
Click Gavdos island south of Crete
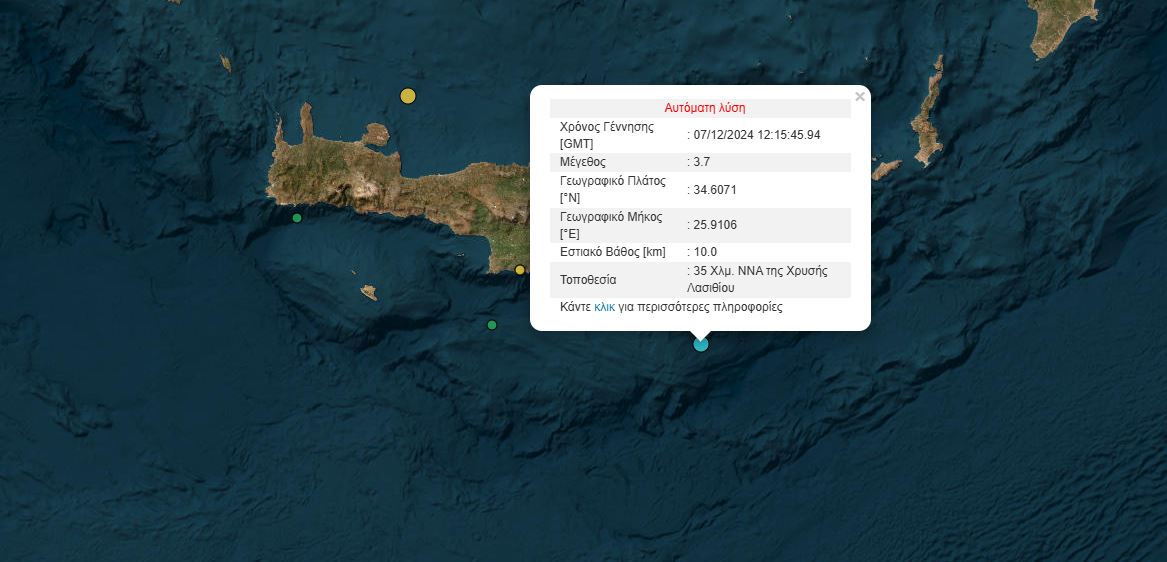pyautogui.click(x=369, y=292)
